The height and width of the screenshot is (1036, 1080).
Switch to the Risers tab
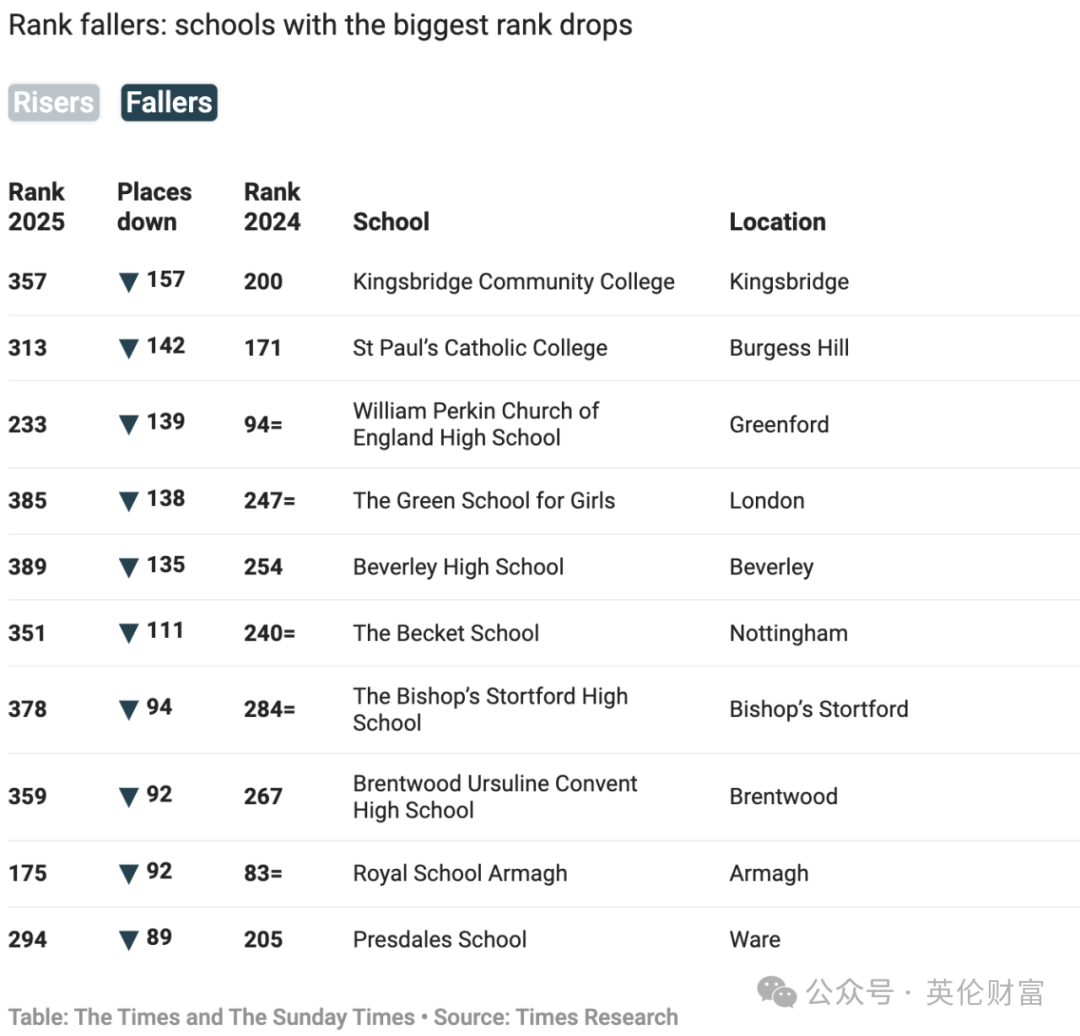tap(54, 103)
